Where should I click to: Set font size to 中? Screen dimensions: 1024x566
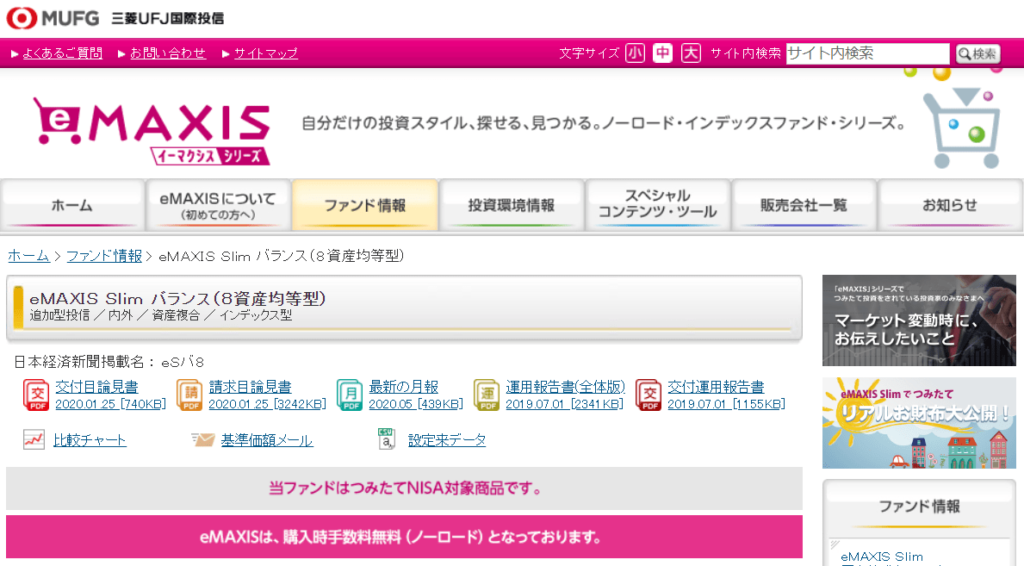point(663,53)
